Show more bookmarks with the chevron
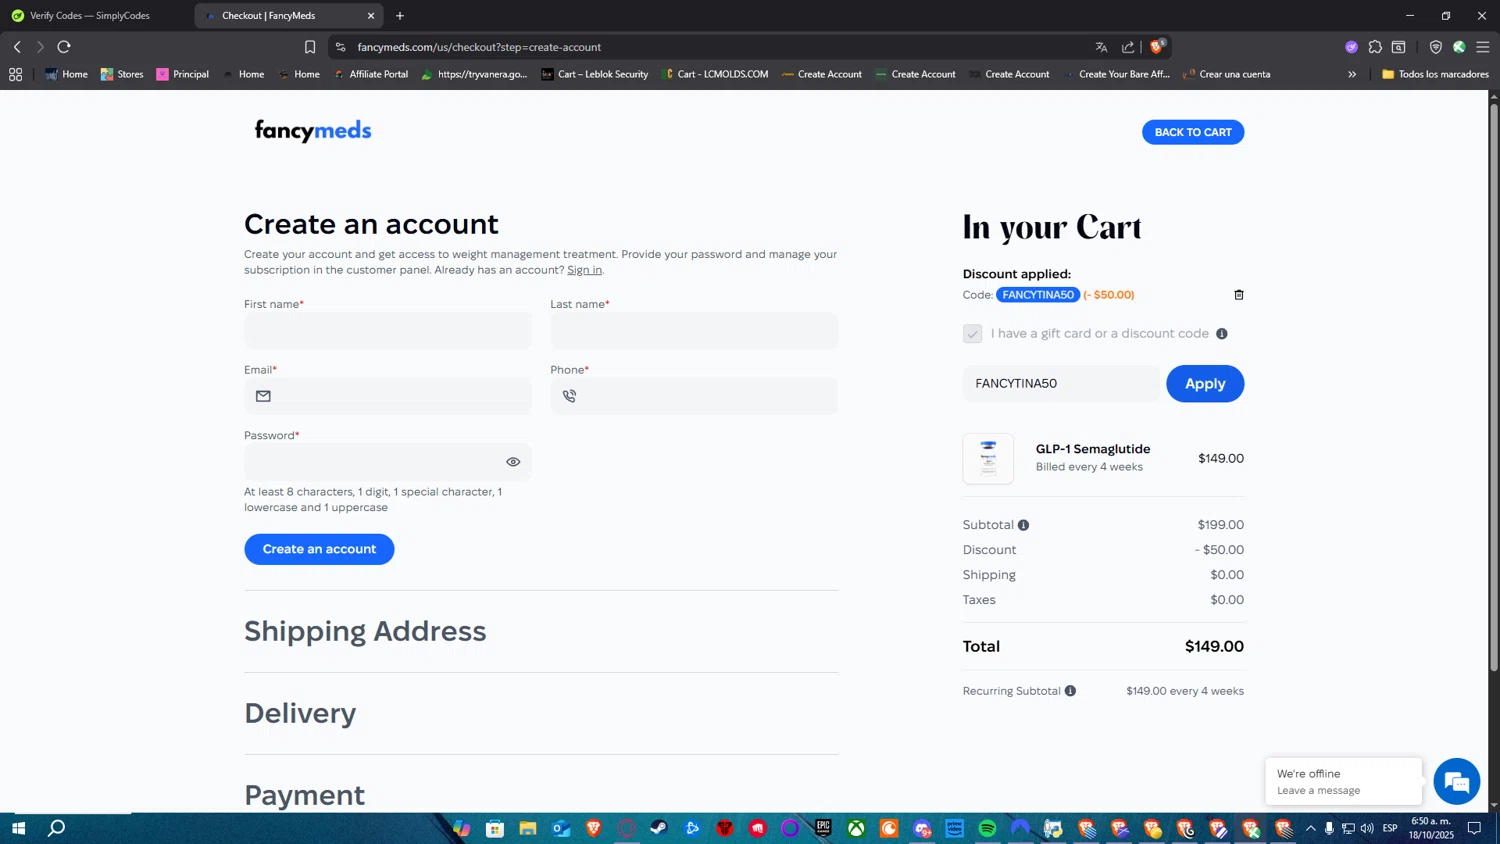 click(1352, 74)
